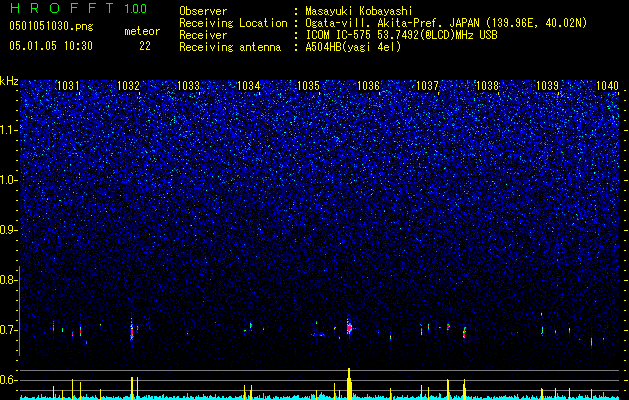
Task: Click the strong meteor echo just before 1036
Action: pos(349,328)
